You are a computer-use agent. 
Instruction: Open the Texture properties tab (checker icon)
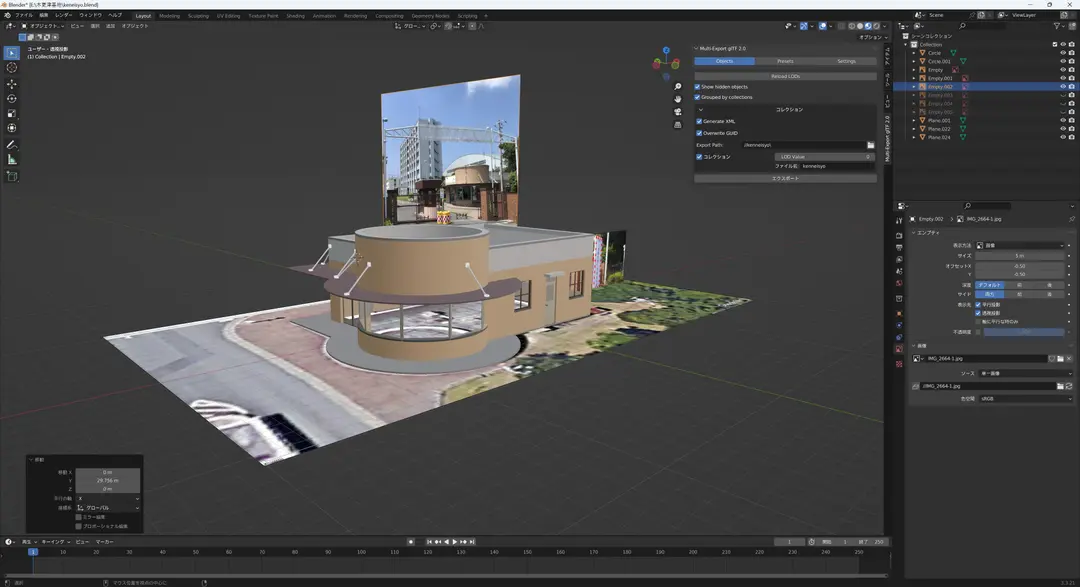click(x=899, y=364)
